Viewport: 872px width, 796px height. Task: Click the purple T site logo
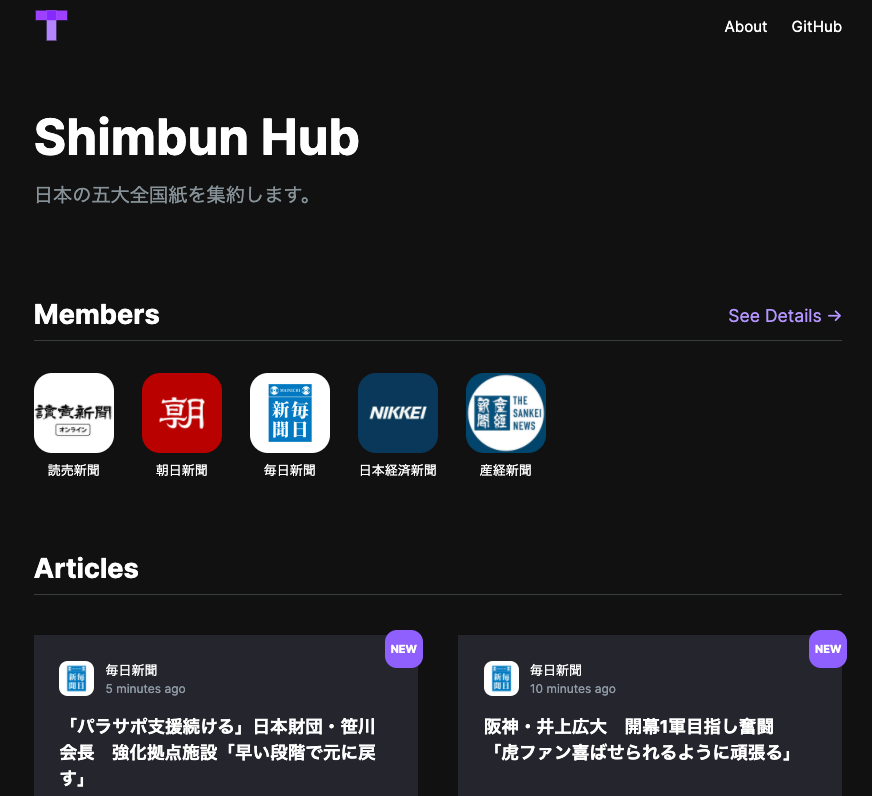51,25
